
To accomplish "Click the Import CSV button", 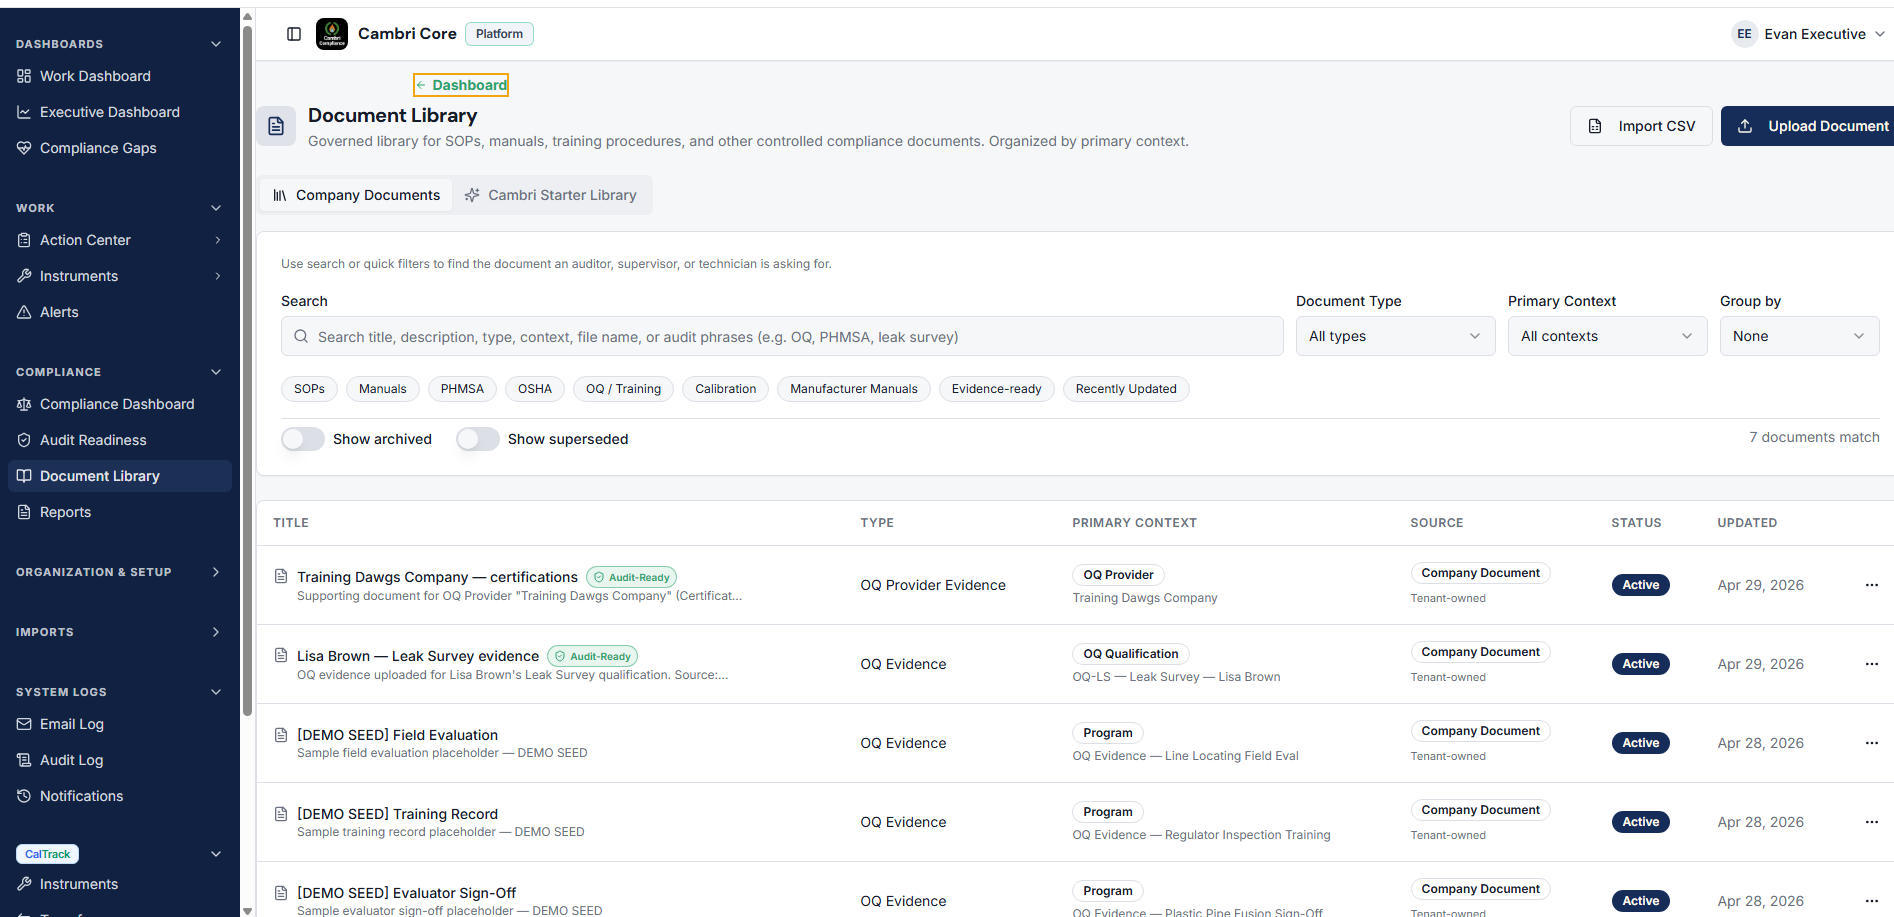I will click(1641, 126).
